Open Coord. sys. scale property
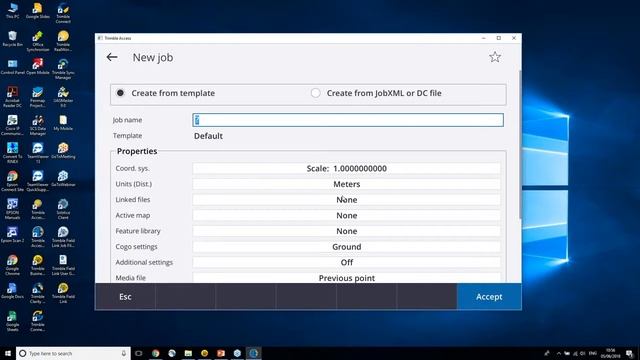This screenshot has height=360, width=640. point(347,168)
